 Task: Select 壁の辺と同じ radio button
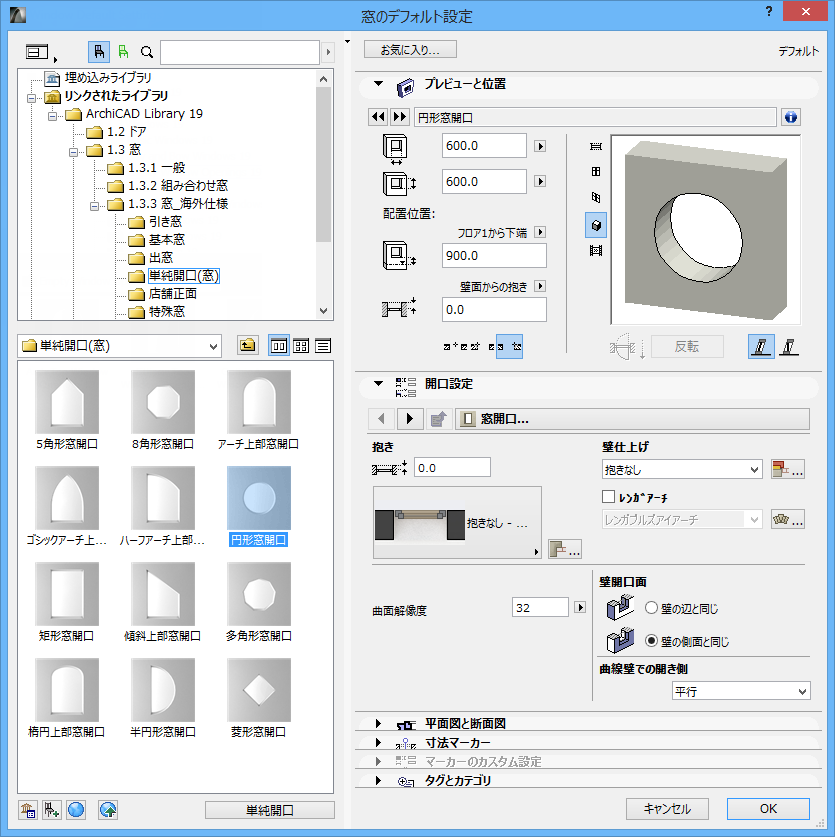(651, 608)
